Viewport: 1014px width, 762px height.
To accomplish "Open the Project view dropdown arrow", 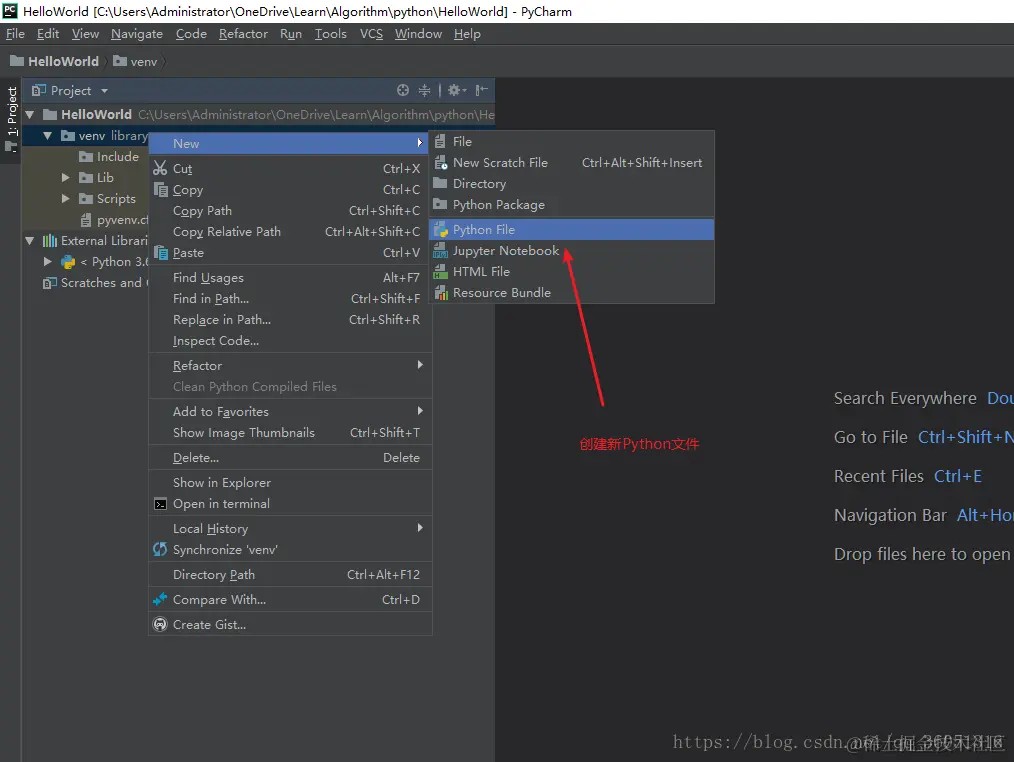I will (x=104, y=91).
